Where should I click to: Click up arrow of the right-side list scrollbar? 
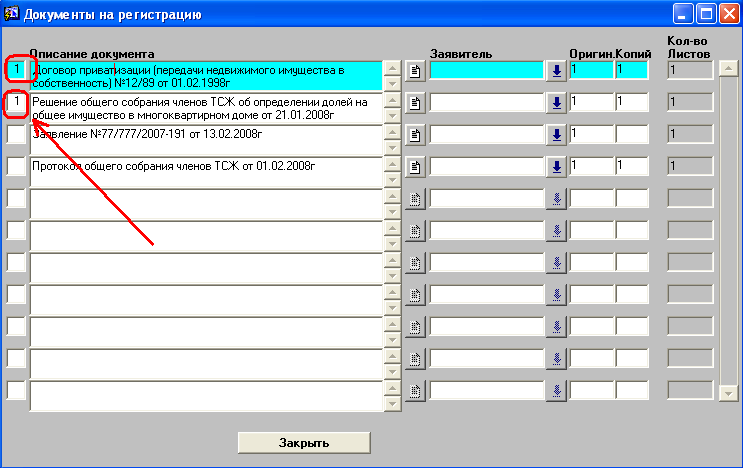[728, 69]
